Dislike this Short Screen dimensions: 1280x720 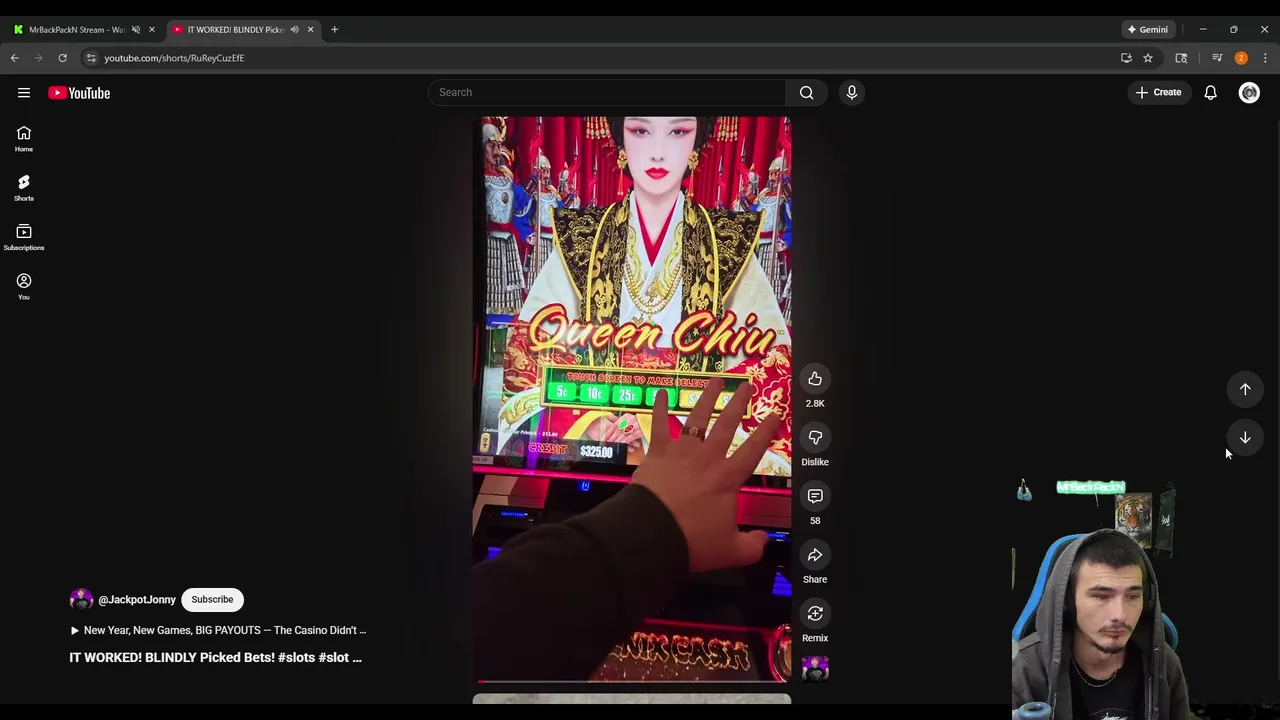815,438
